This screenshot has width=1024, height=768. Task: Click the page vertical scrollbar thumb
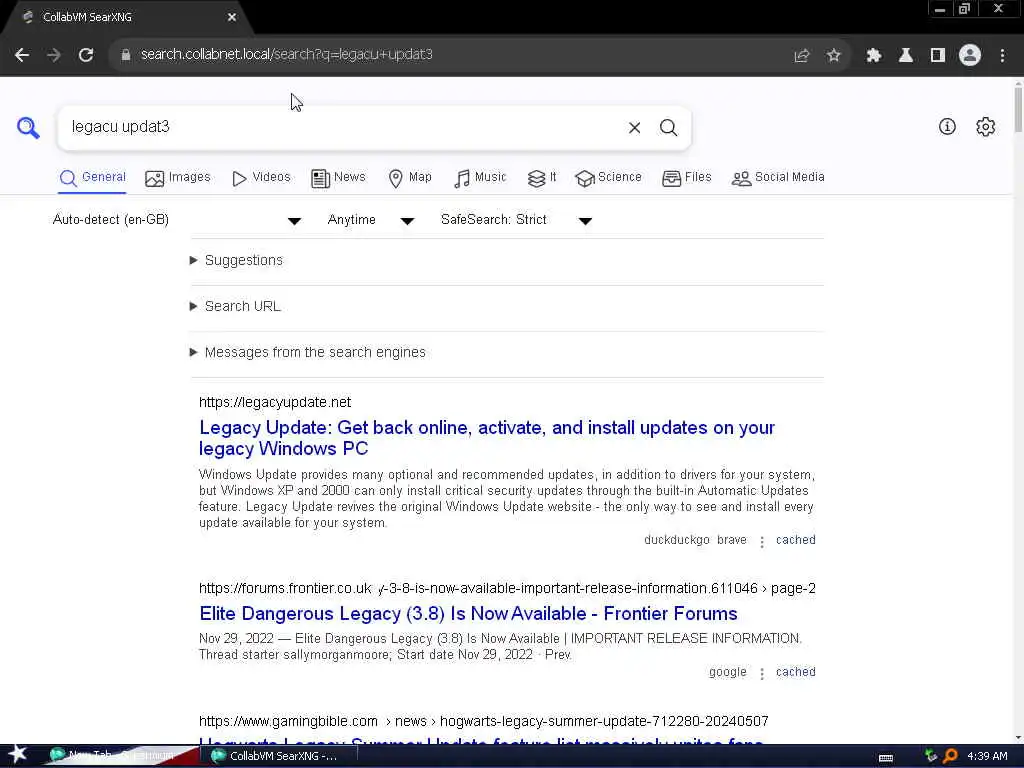[x=1018, y=108]
